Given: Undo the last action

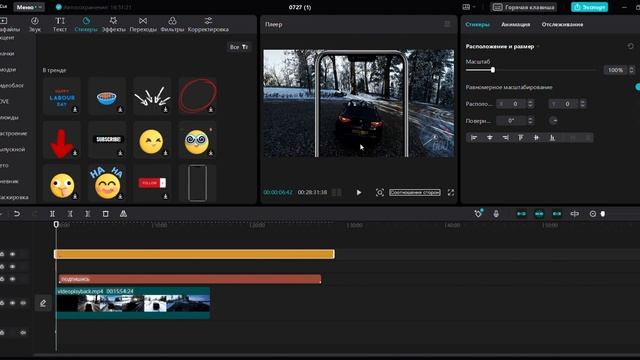Looking at the screenshot, I should (17, 213).
